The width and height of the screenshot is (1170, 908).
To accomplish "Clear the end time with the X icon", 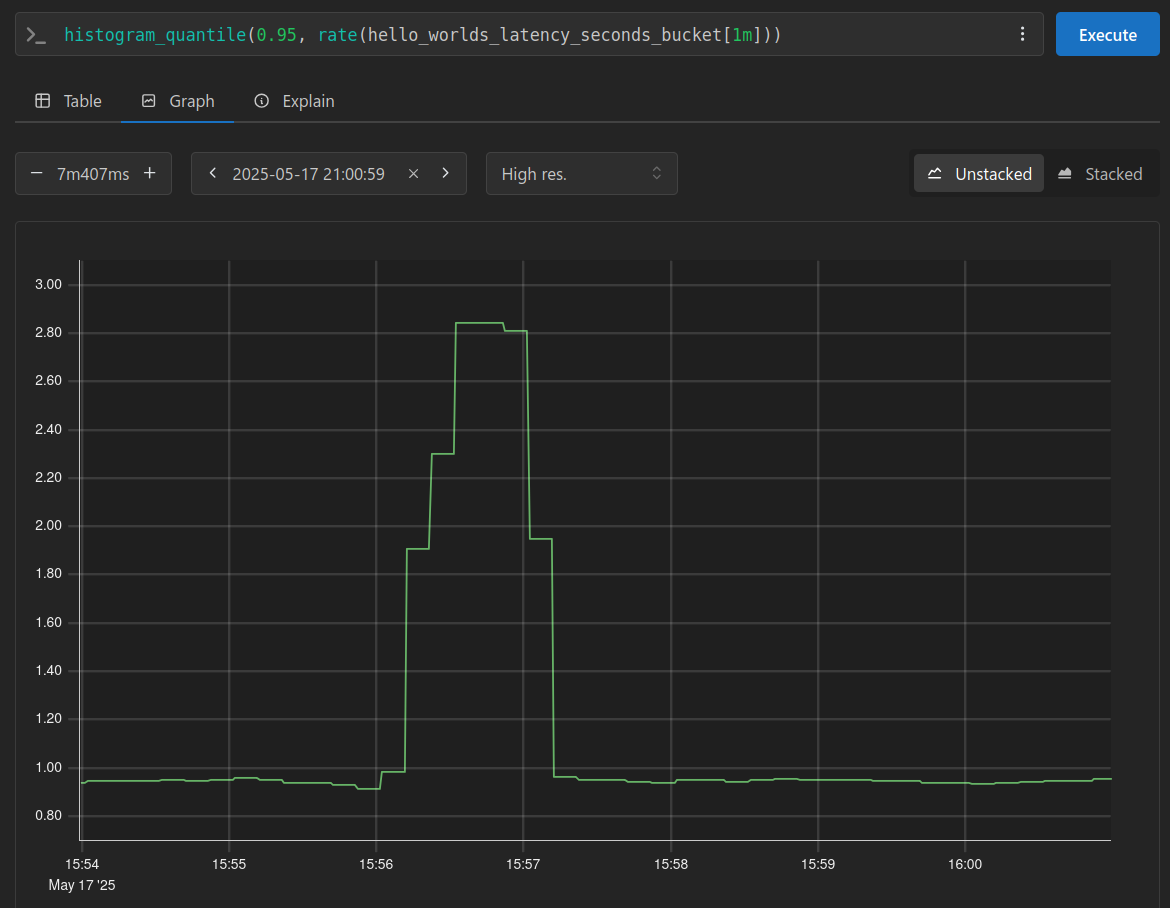I will click(413, 174).
